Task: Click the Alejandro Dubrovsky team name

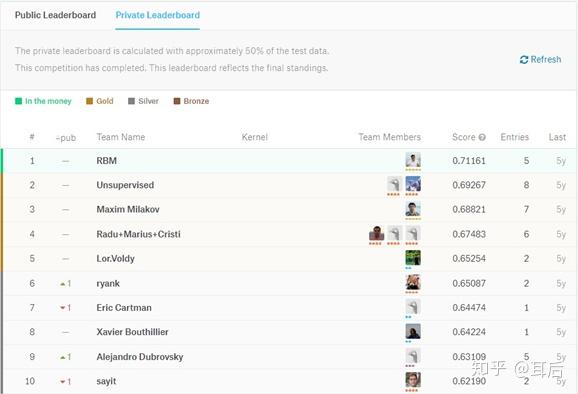Action: coord(140,357)
